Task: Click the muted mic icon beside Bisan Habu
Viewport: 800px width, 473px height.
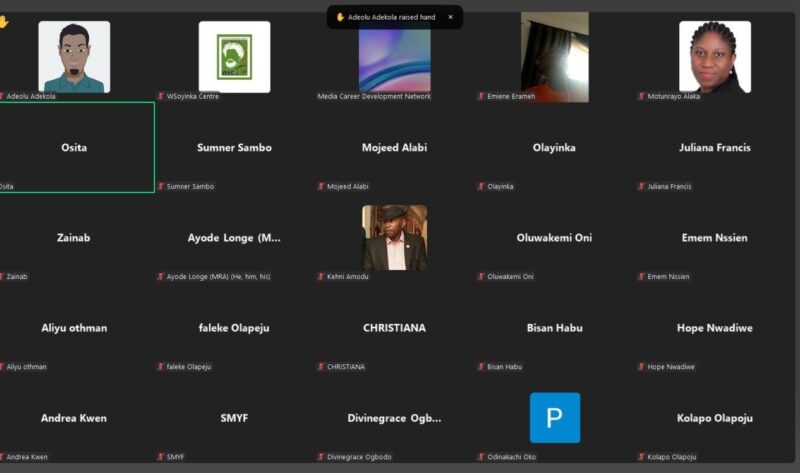Action: [481, 367]
